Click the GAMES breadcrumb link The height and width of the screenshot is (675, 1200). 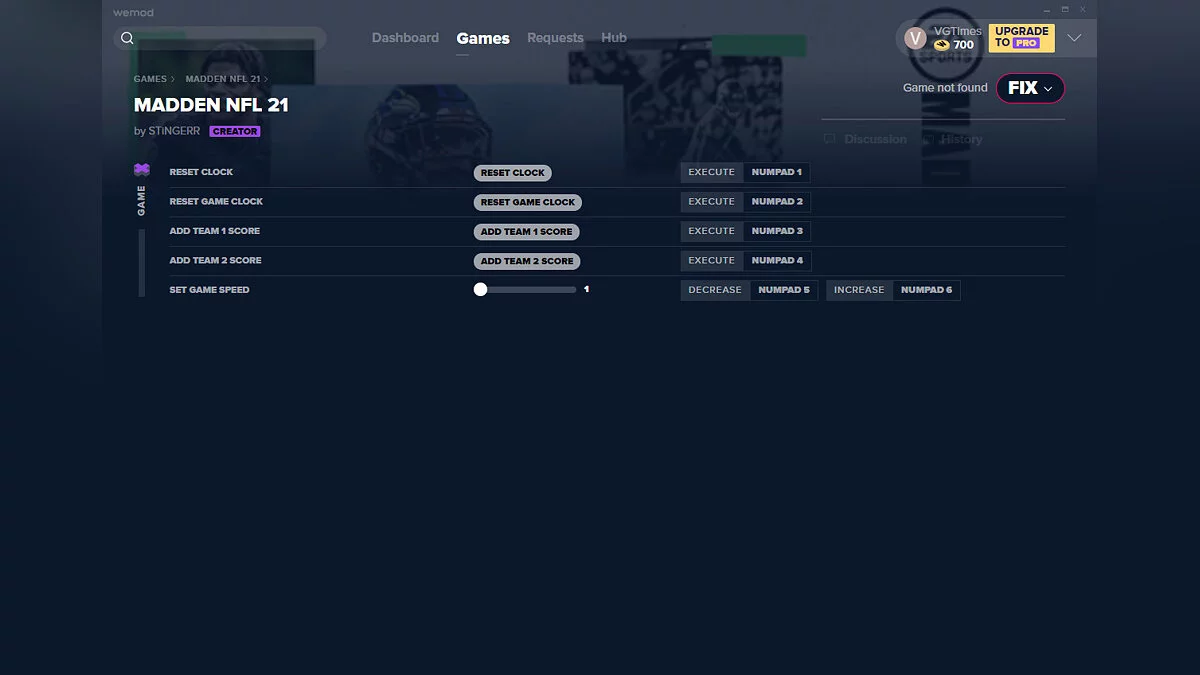coord(150,79)
